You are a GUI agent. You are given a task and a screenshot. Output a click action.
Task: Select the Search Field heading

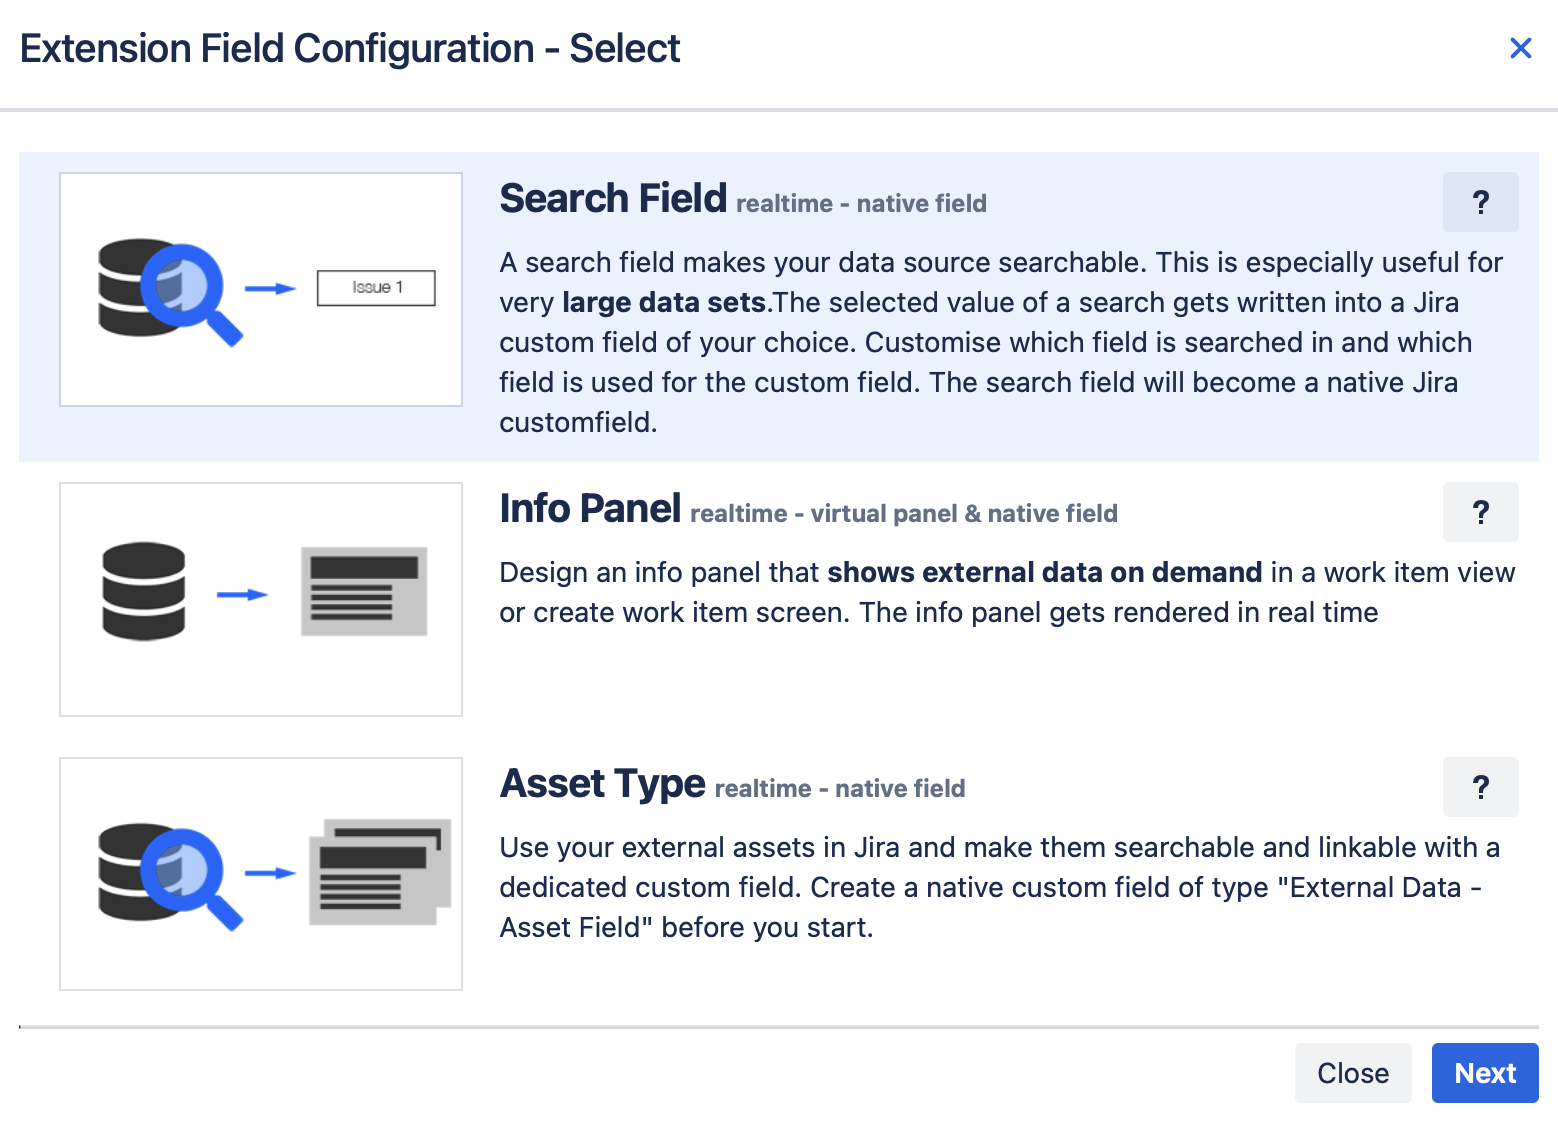(x=613, y=198)
